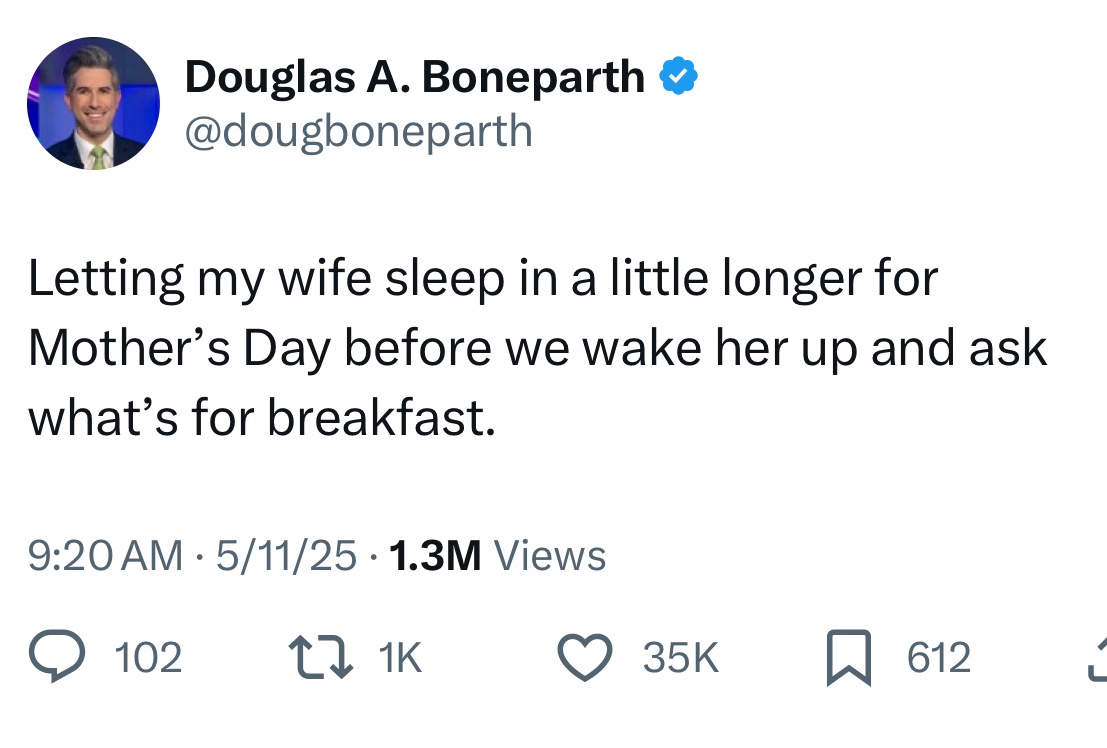Select the reply count showing 102
The image size is (1107, 748).
pos(150,658)
